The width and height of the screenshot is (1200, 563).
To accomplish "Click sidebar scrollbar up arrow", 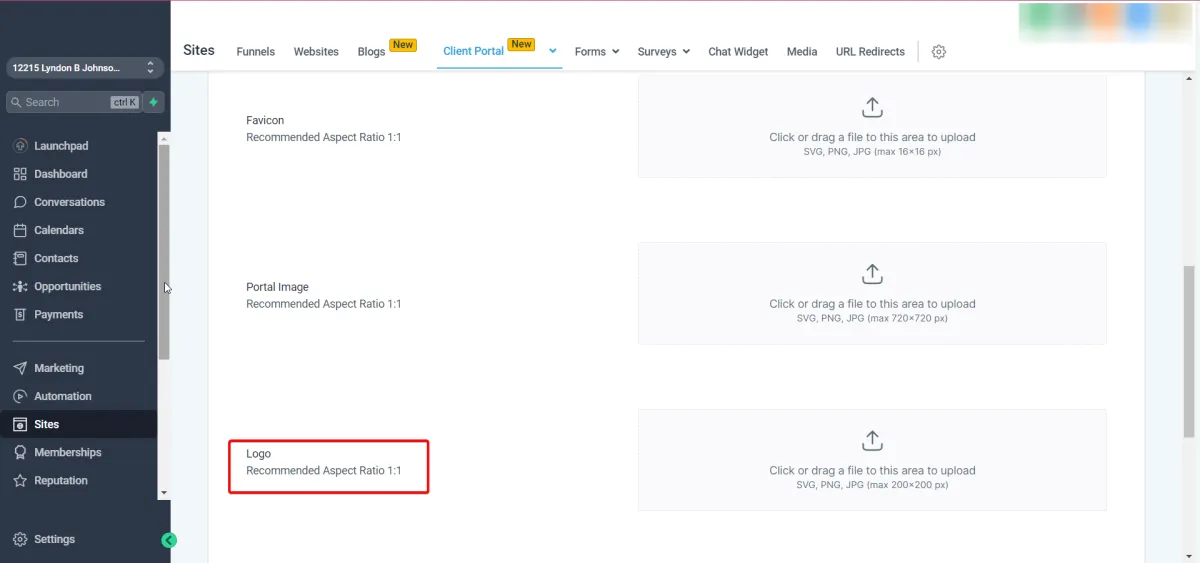I will click(164, 139).
